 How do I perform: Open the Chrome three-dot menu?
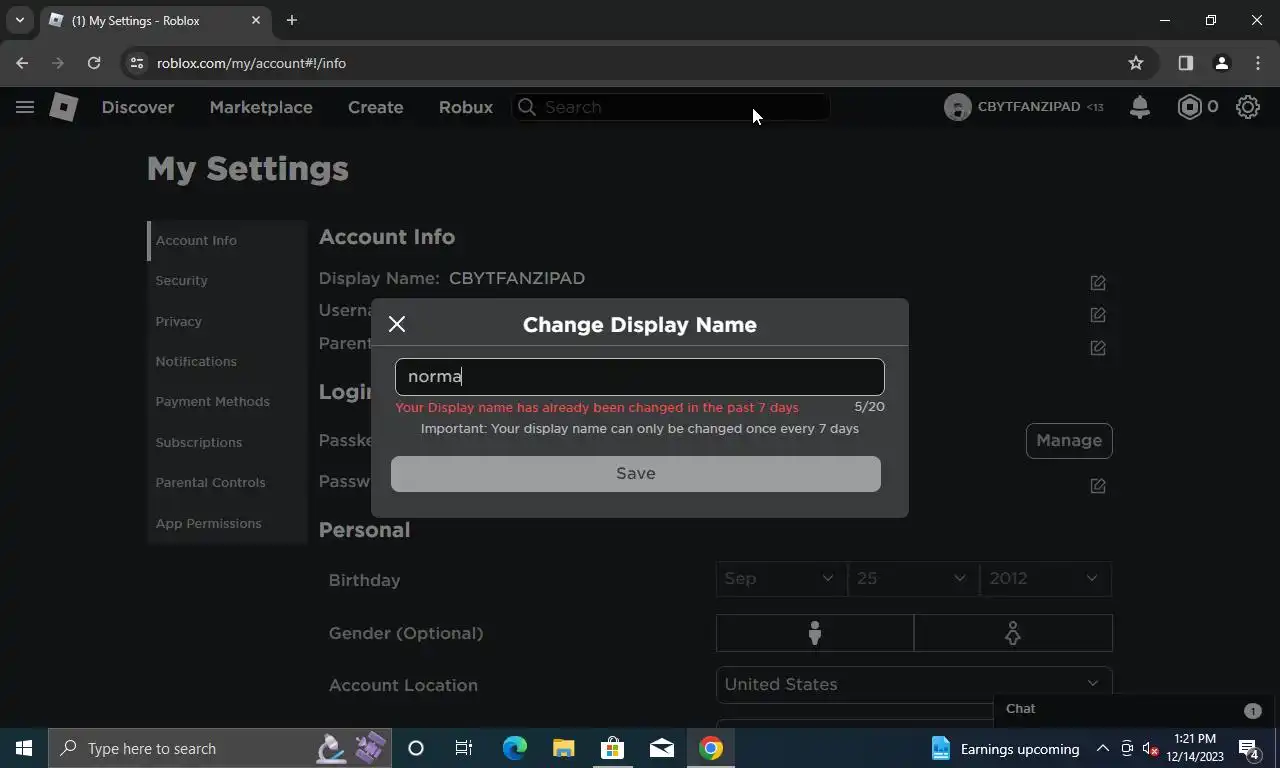tap(1258, 63)
